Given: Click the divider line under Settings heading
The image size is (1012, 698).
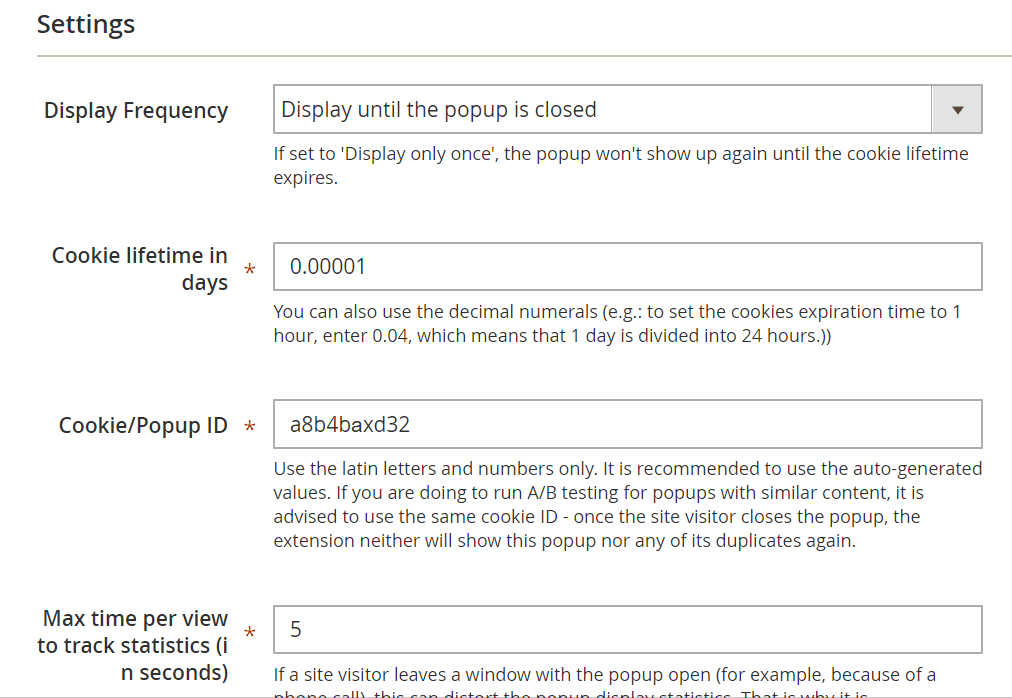Looking at the screenshot, I should click(x=523, y=56).
